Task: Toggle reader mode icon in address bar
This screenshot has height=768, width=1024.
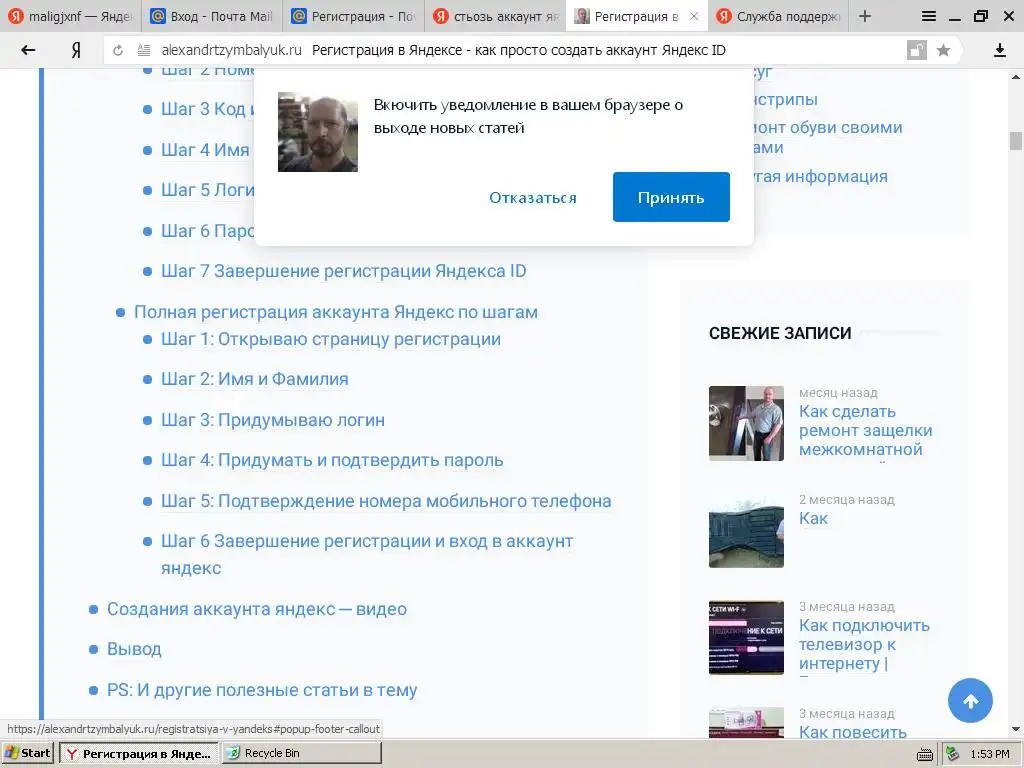Action: pos(144,50)
